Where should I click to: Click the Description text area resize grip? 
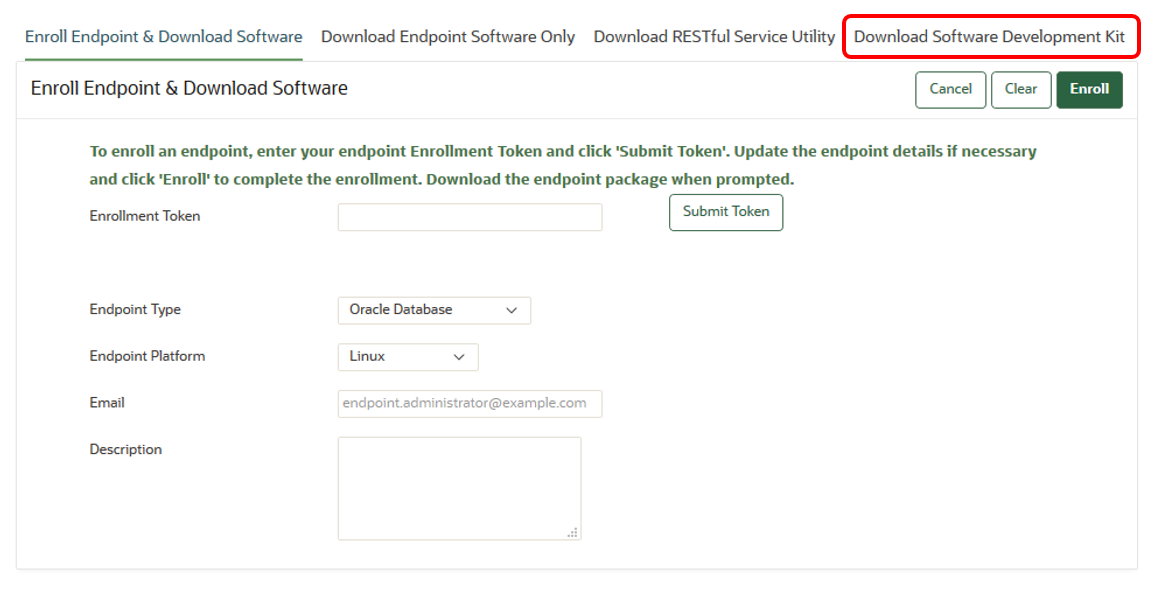(x=573, y=532)
